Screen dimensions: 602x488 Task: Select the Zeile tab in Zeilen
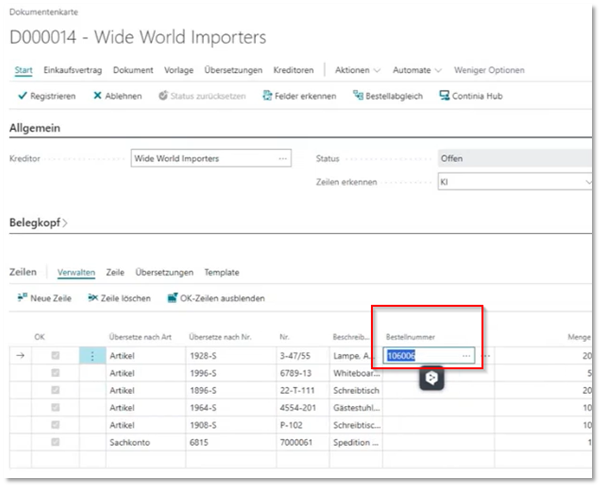(x=115, y=272)
